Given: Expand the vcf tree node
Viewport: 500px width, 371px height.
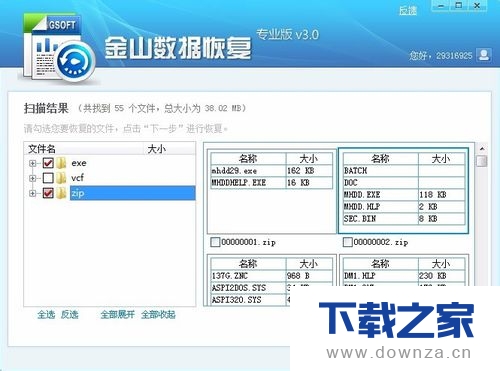Looking at the screenshot, I should coord(32,178).
